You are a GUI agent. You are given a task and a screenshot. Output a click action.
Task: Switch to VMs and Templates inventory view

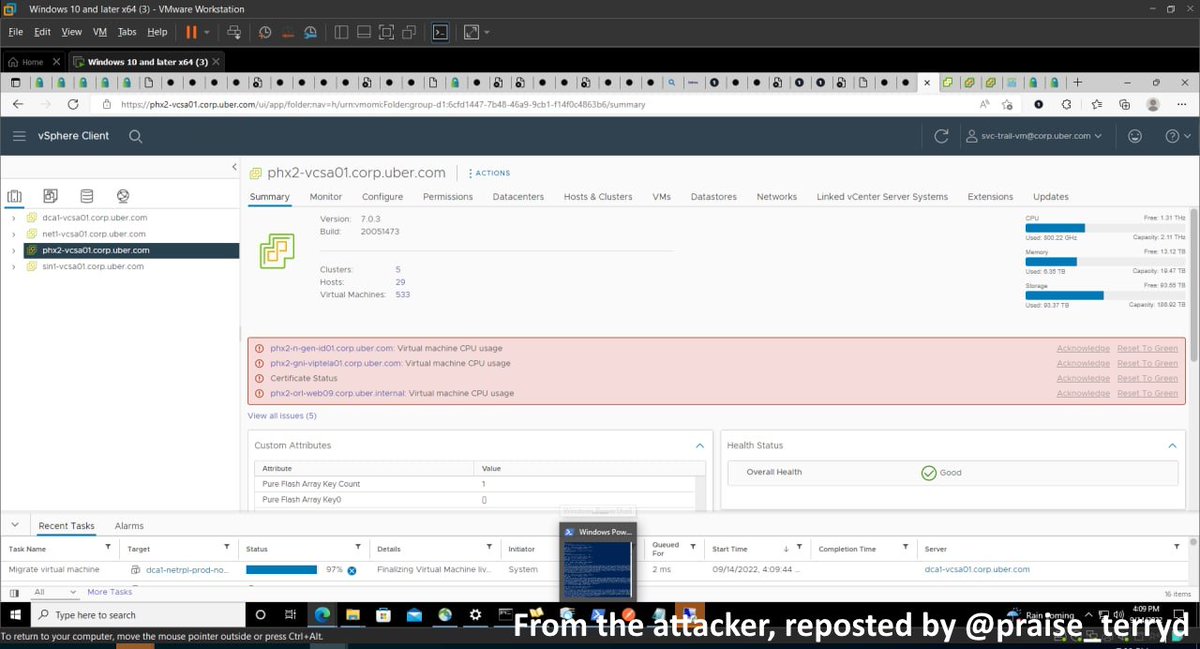[51, 196]
